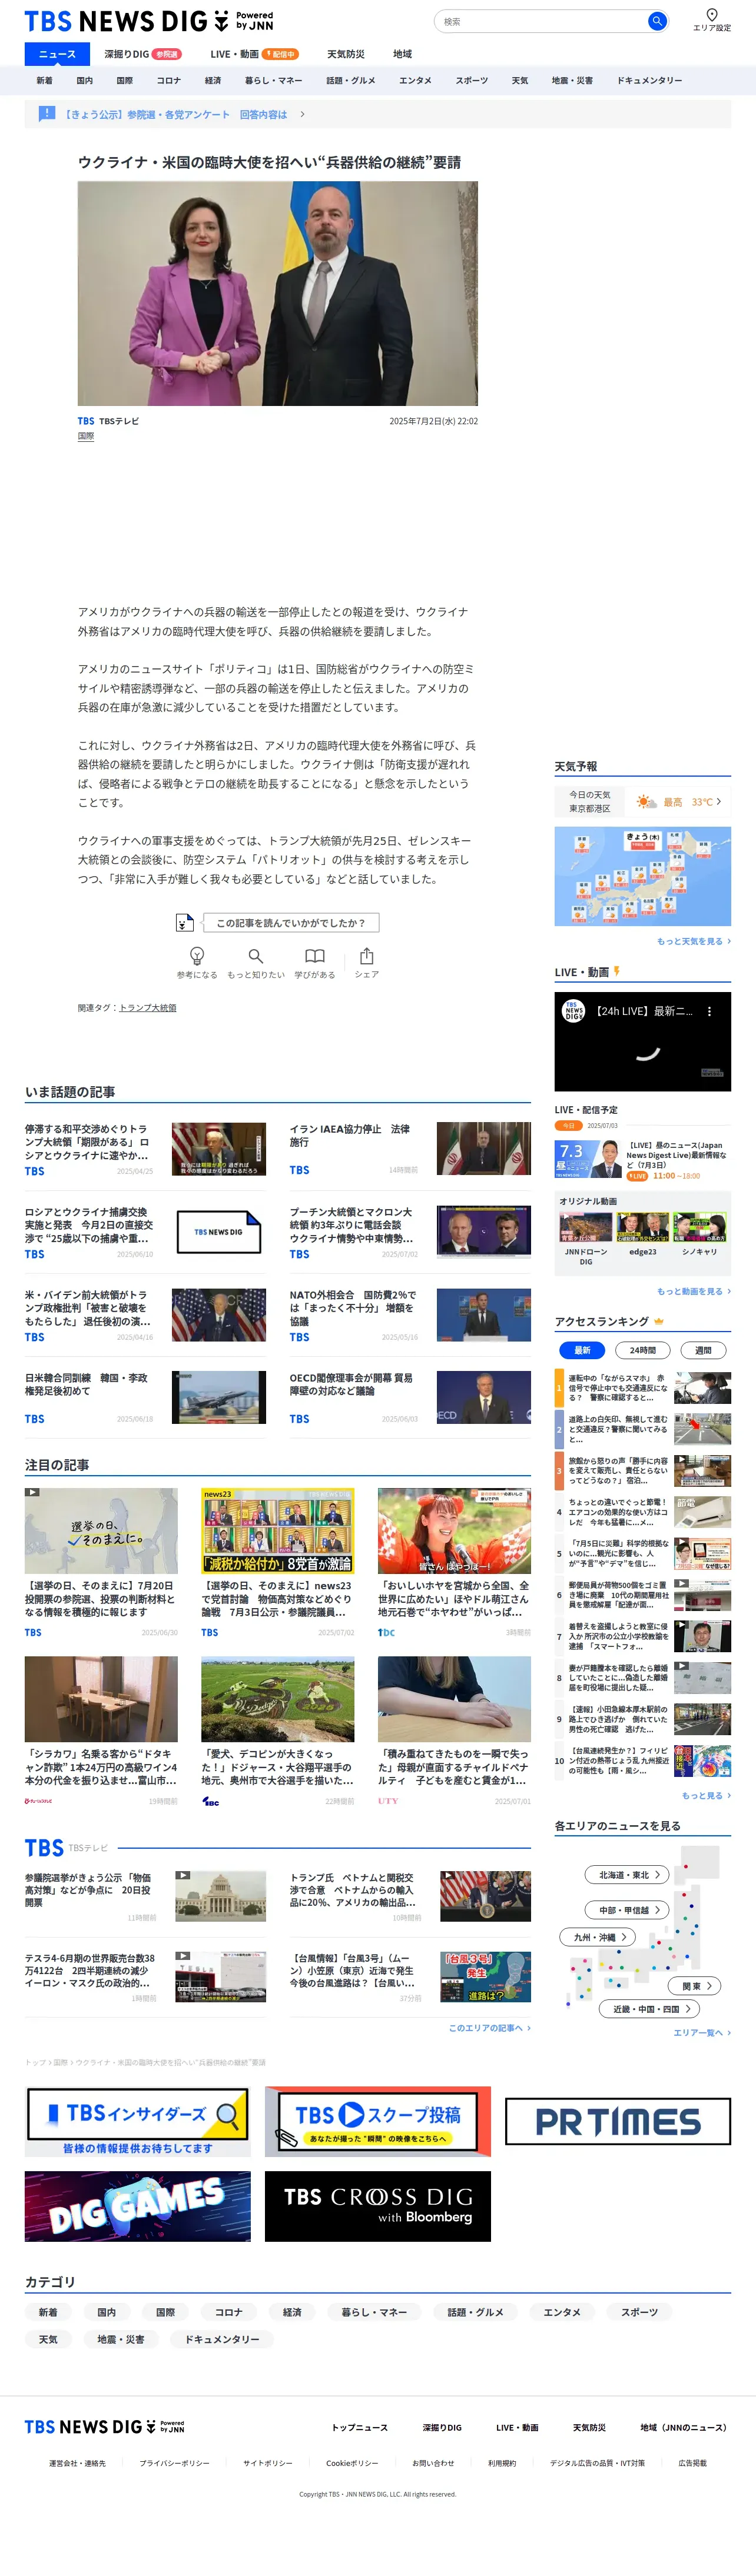Open お問い合わせ footer link
The image size is (756, 2576).
(433, 2463)
